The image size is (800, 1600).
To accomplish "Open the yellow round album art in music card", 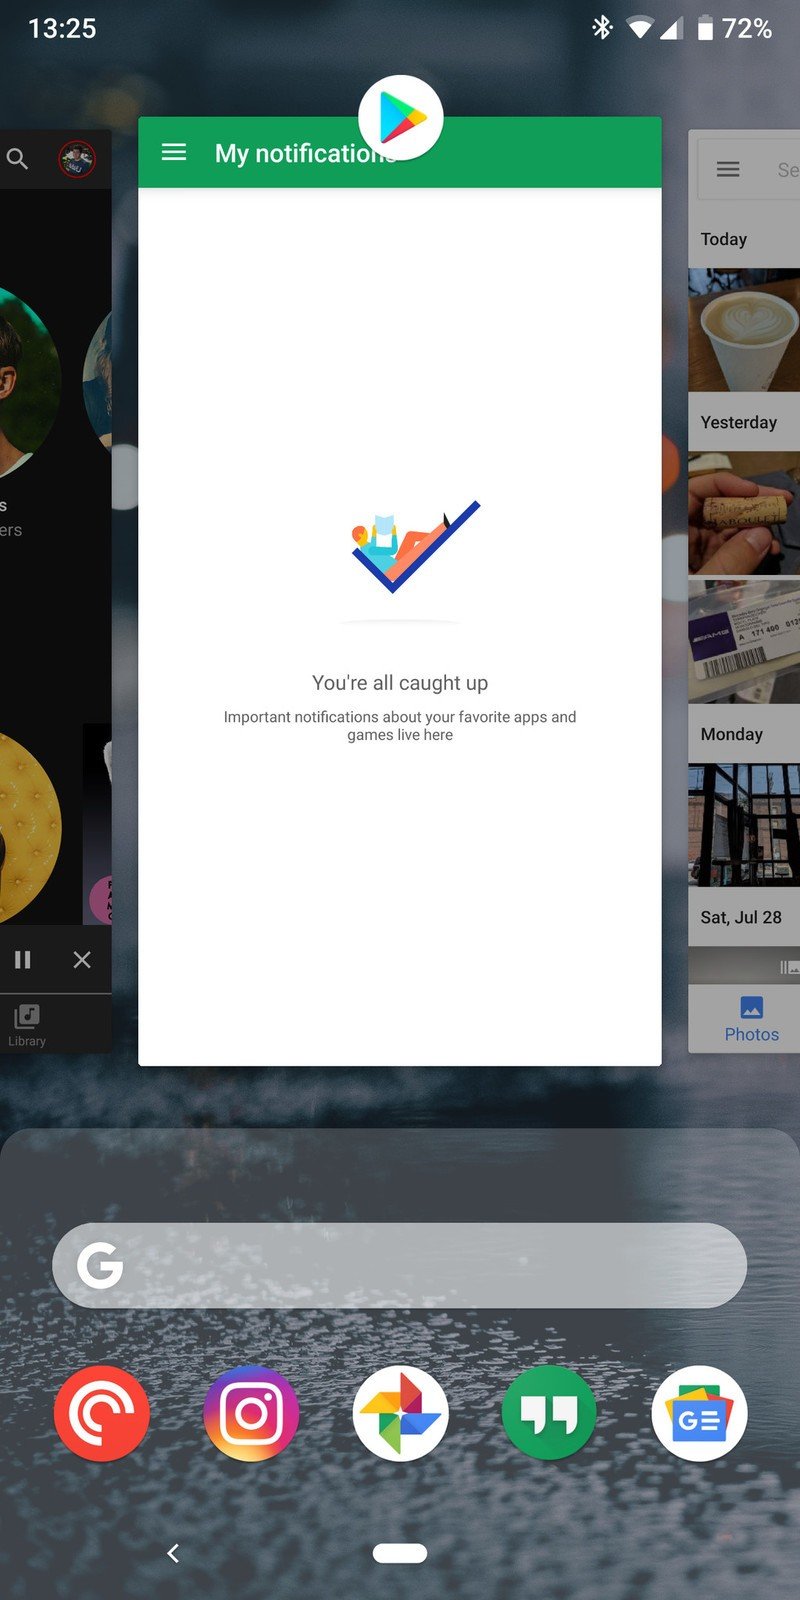I will (x=30, y=827).
